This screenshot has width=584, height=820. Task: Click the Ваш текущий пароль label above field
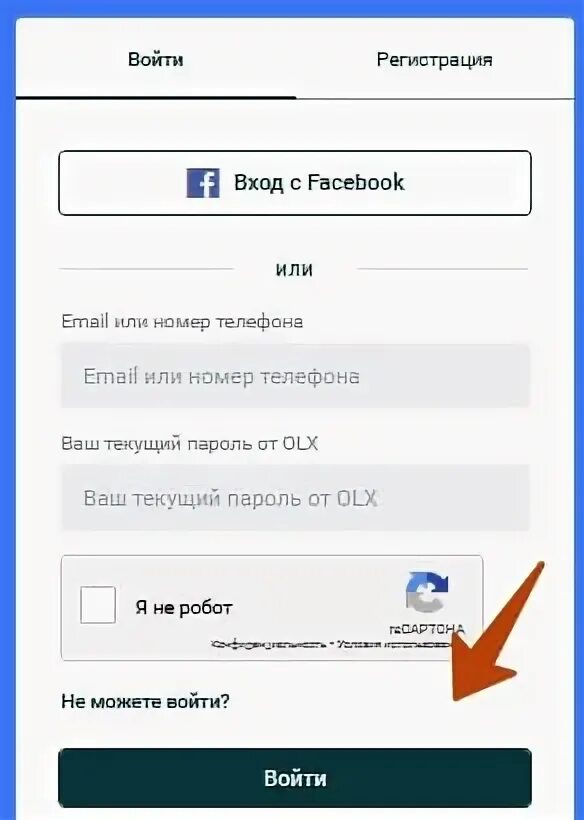point(189,443)
